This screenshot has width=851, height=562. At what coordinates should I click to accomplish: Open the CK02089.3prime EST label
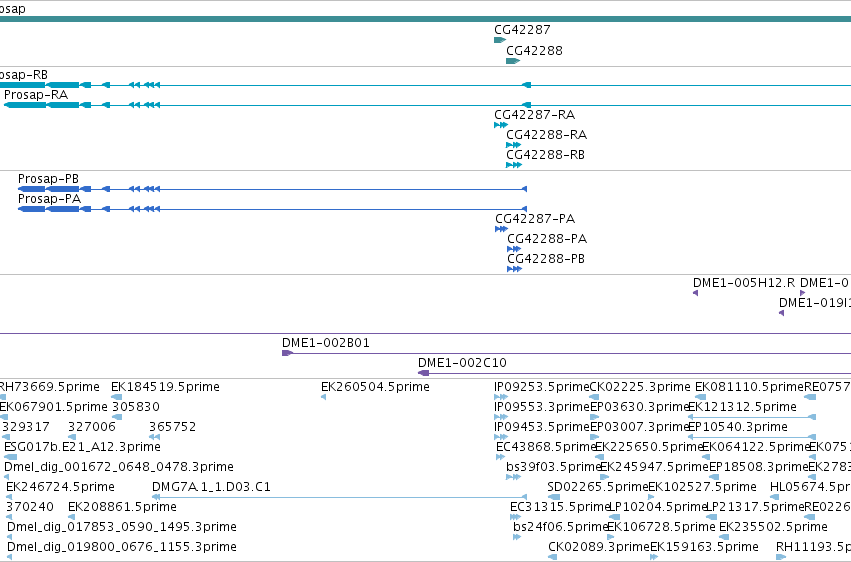(x=599, y=547)
